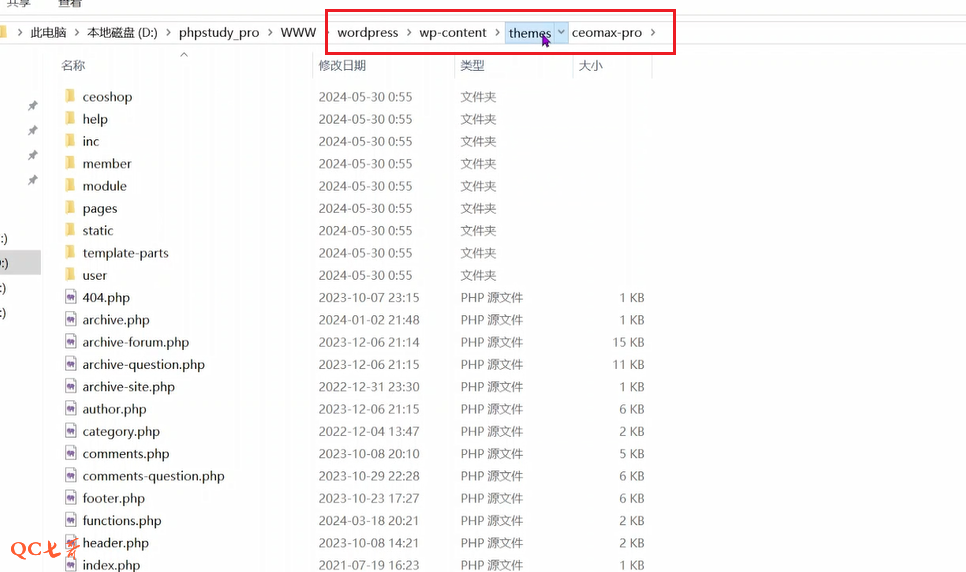Select the header.php file name

(x=116, y=543)
